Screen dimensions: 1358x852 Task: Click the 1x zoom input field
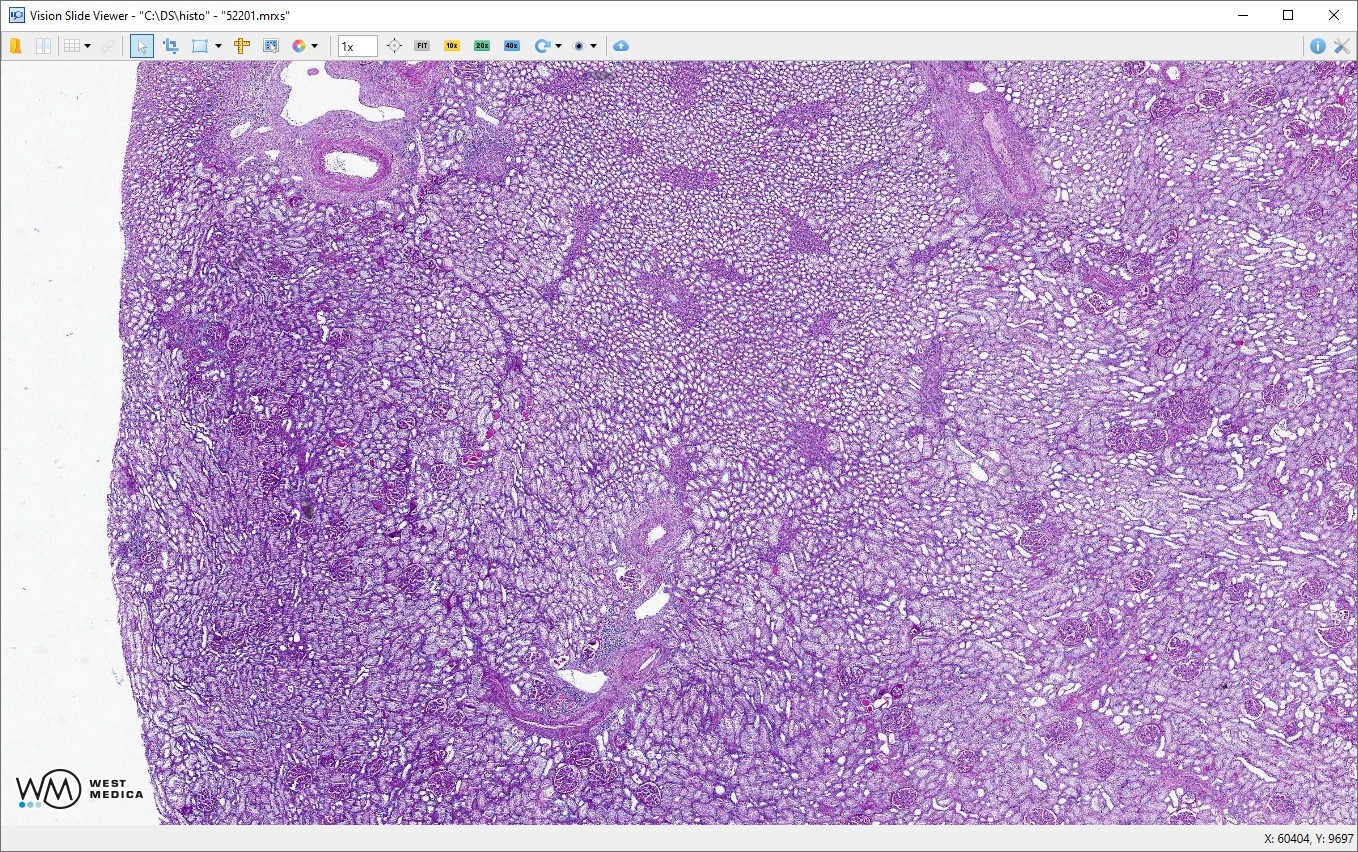[357, 46]
